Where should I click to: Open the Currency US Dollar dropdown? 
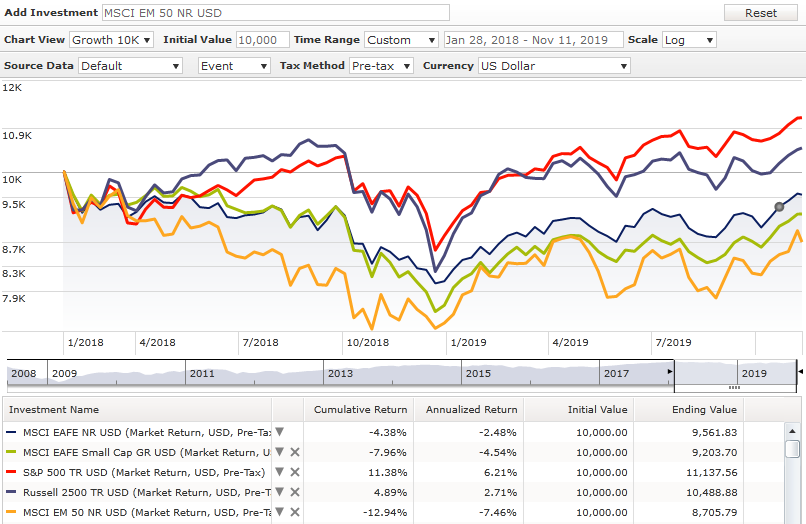pos(554,66)
